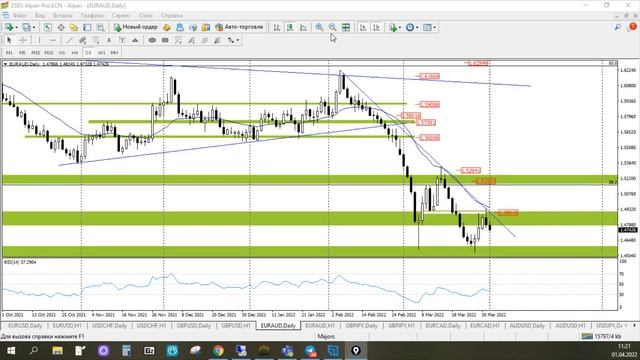640x360 pixels.
Task: Open the Файл menu
Action: coord(20,16)
